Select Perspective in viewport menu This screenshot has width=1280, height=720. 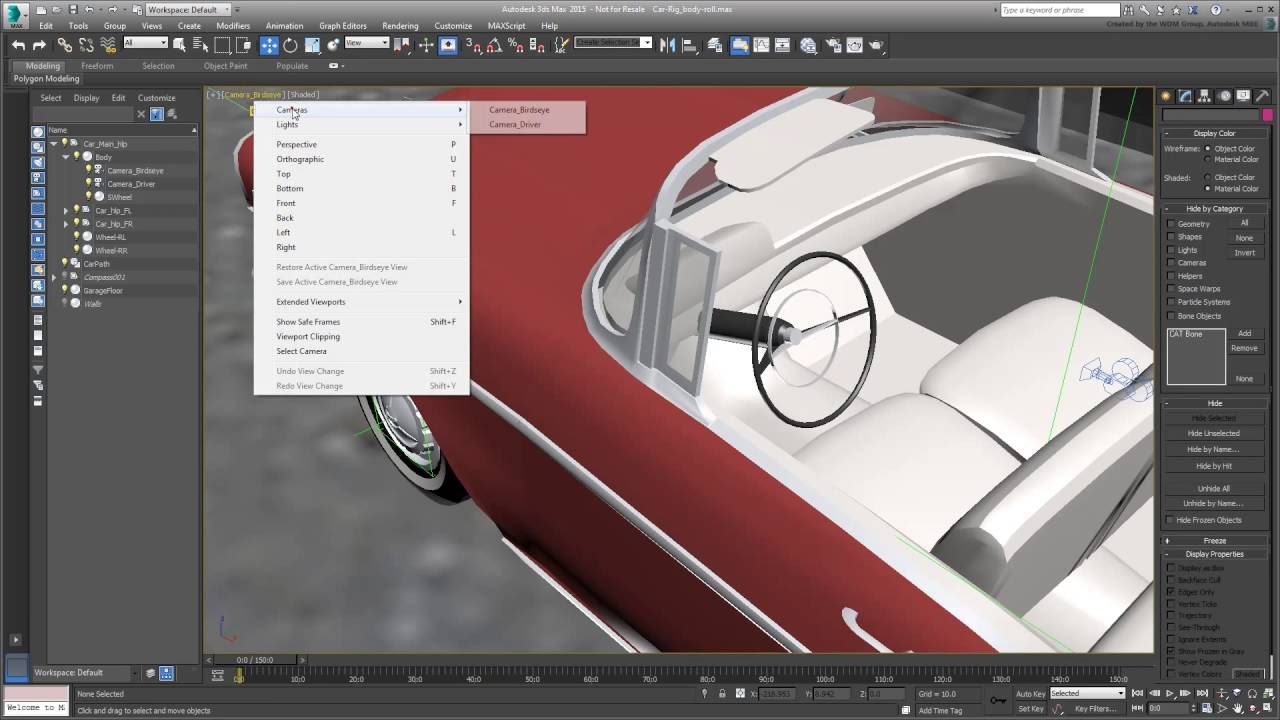pyautogui.click(x=296, y=145)
